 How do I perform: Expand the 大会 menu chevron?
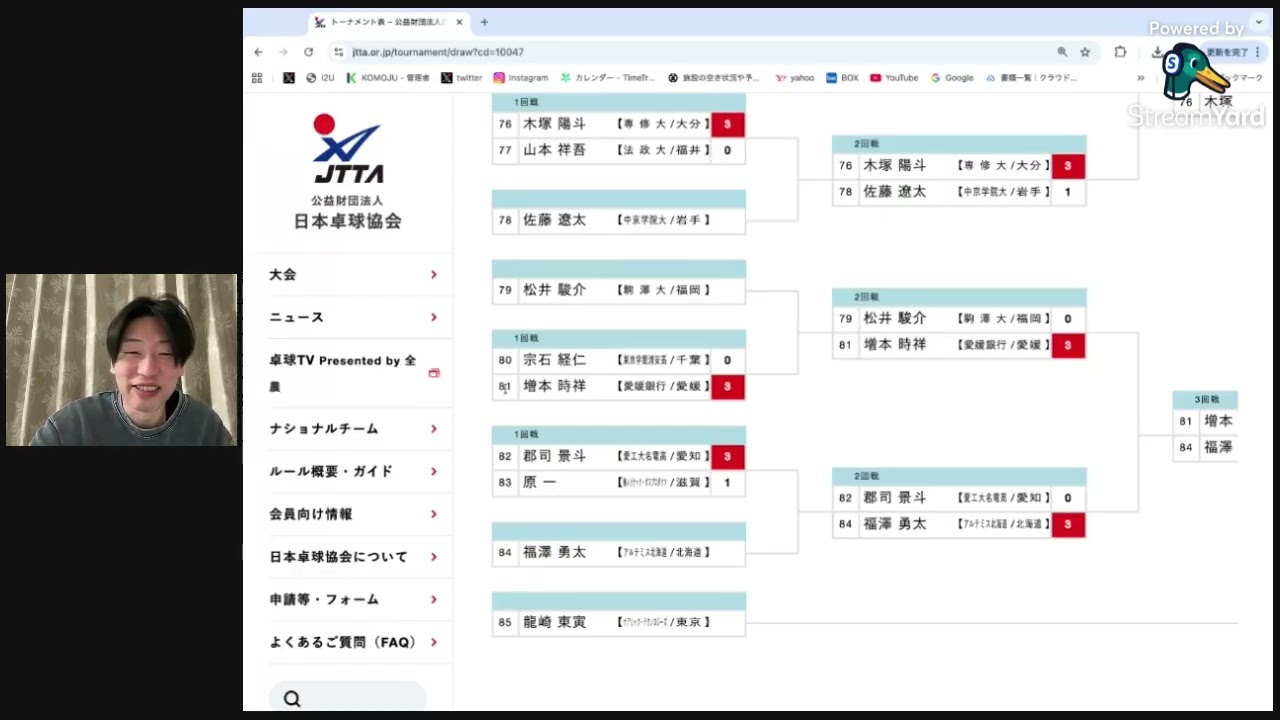pyautogui.click(x=434, y=274)
